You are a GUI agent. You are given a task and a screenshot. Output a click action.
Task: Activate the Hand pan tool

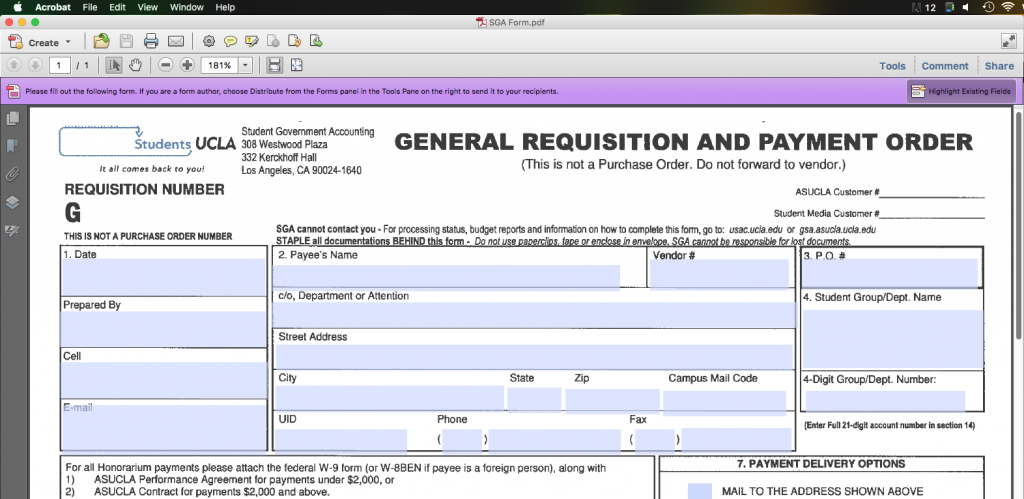(135, 65)
